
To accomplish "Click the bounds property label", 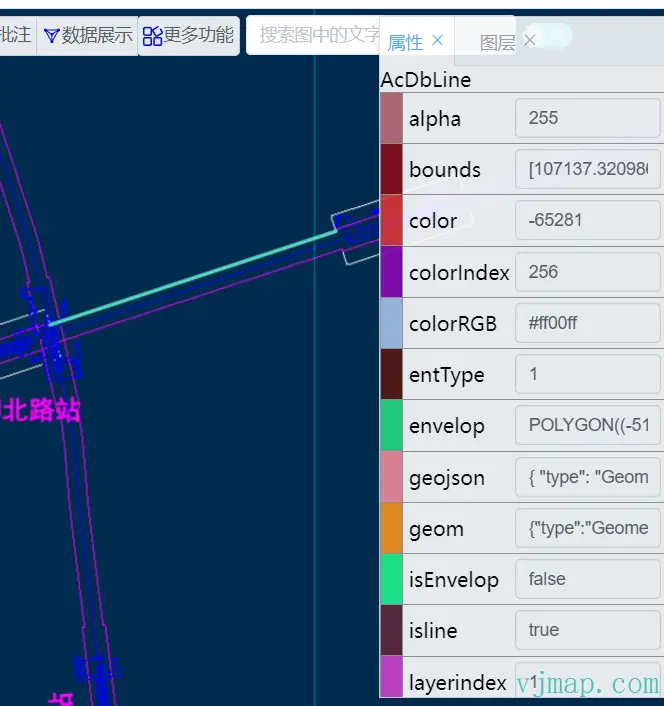I will pos(445,170).
